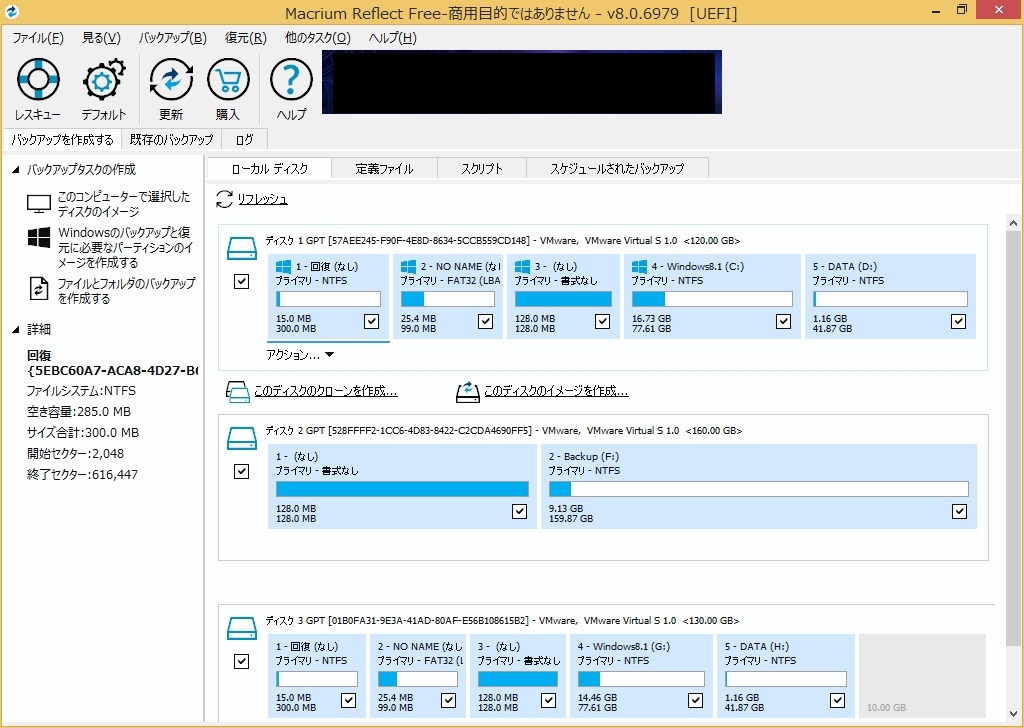Click Windows logo on Disk 1 partition 3
Viewport: 1024px width, 728px height.
[522, 266]
